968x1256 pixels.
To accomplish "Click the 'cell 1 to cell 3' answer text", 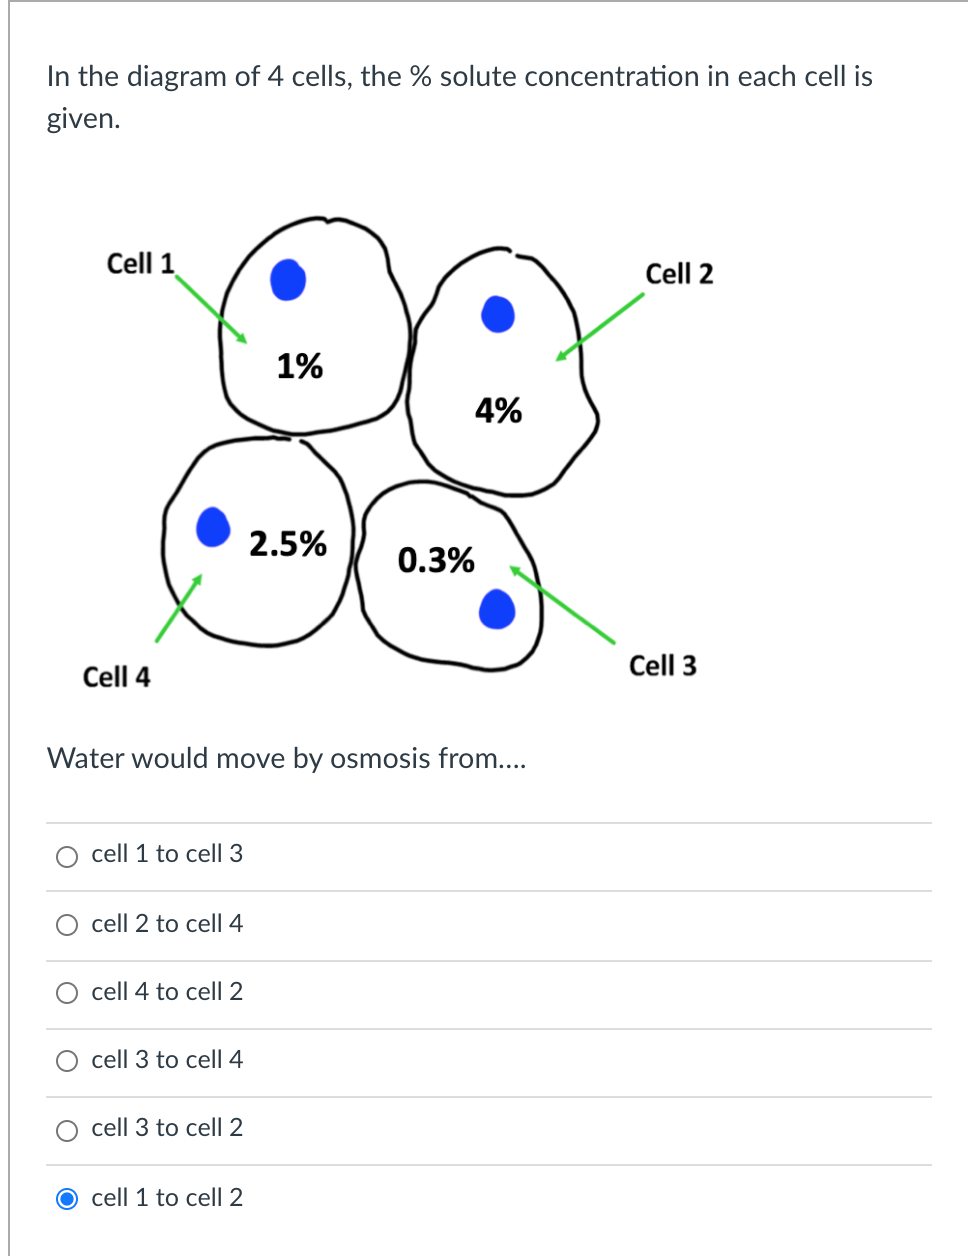I will pos(166,855).
